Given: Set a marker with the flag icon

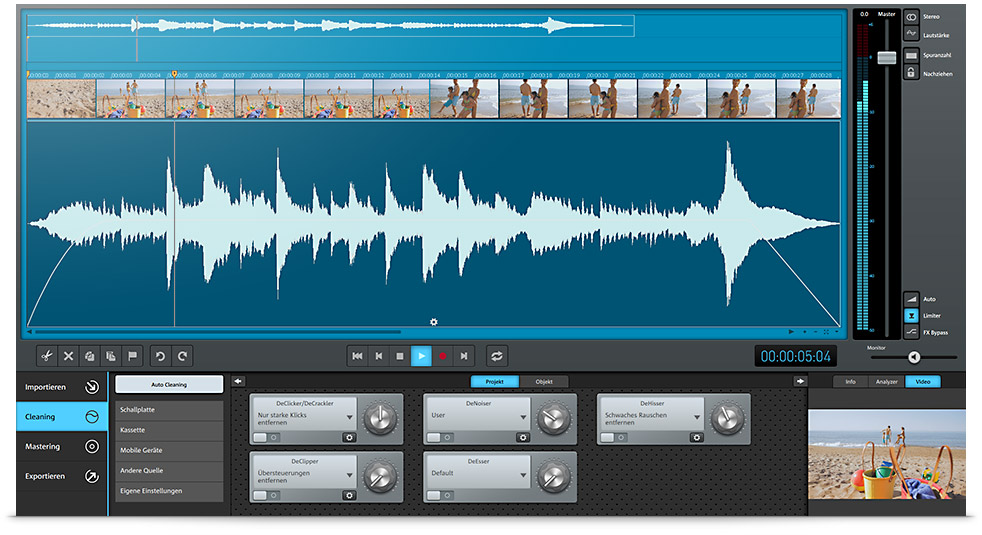Looking at the screenshot, I should coord(132,356).
